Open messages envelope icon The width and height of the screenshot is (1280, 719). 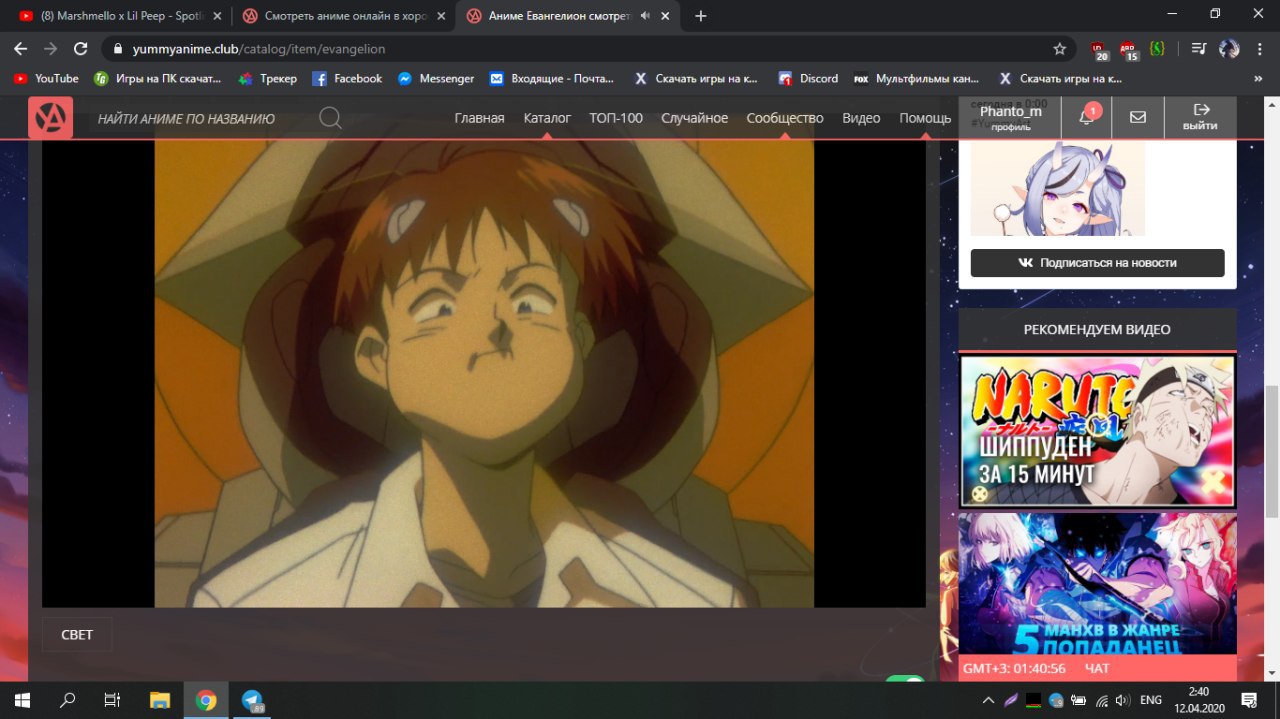point(1138,117)
